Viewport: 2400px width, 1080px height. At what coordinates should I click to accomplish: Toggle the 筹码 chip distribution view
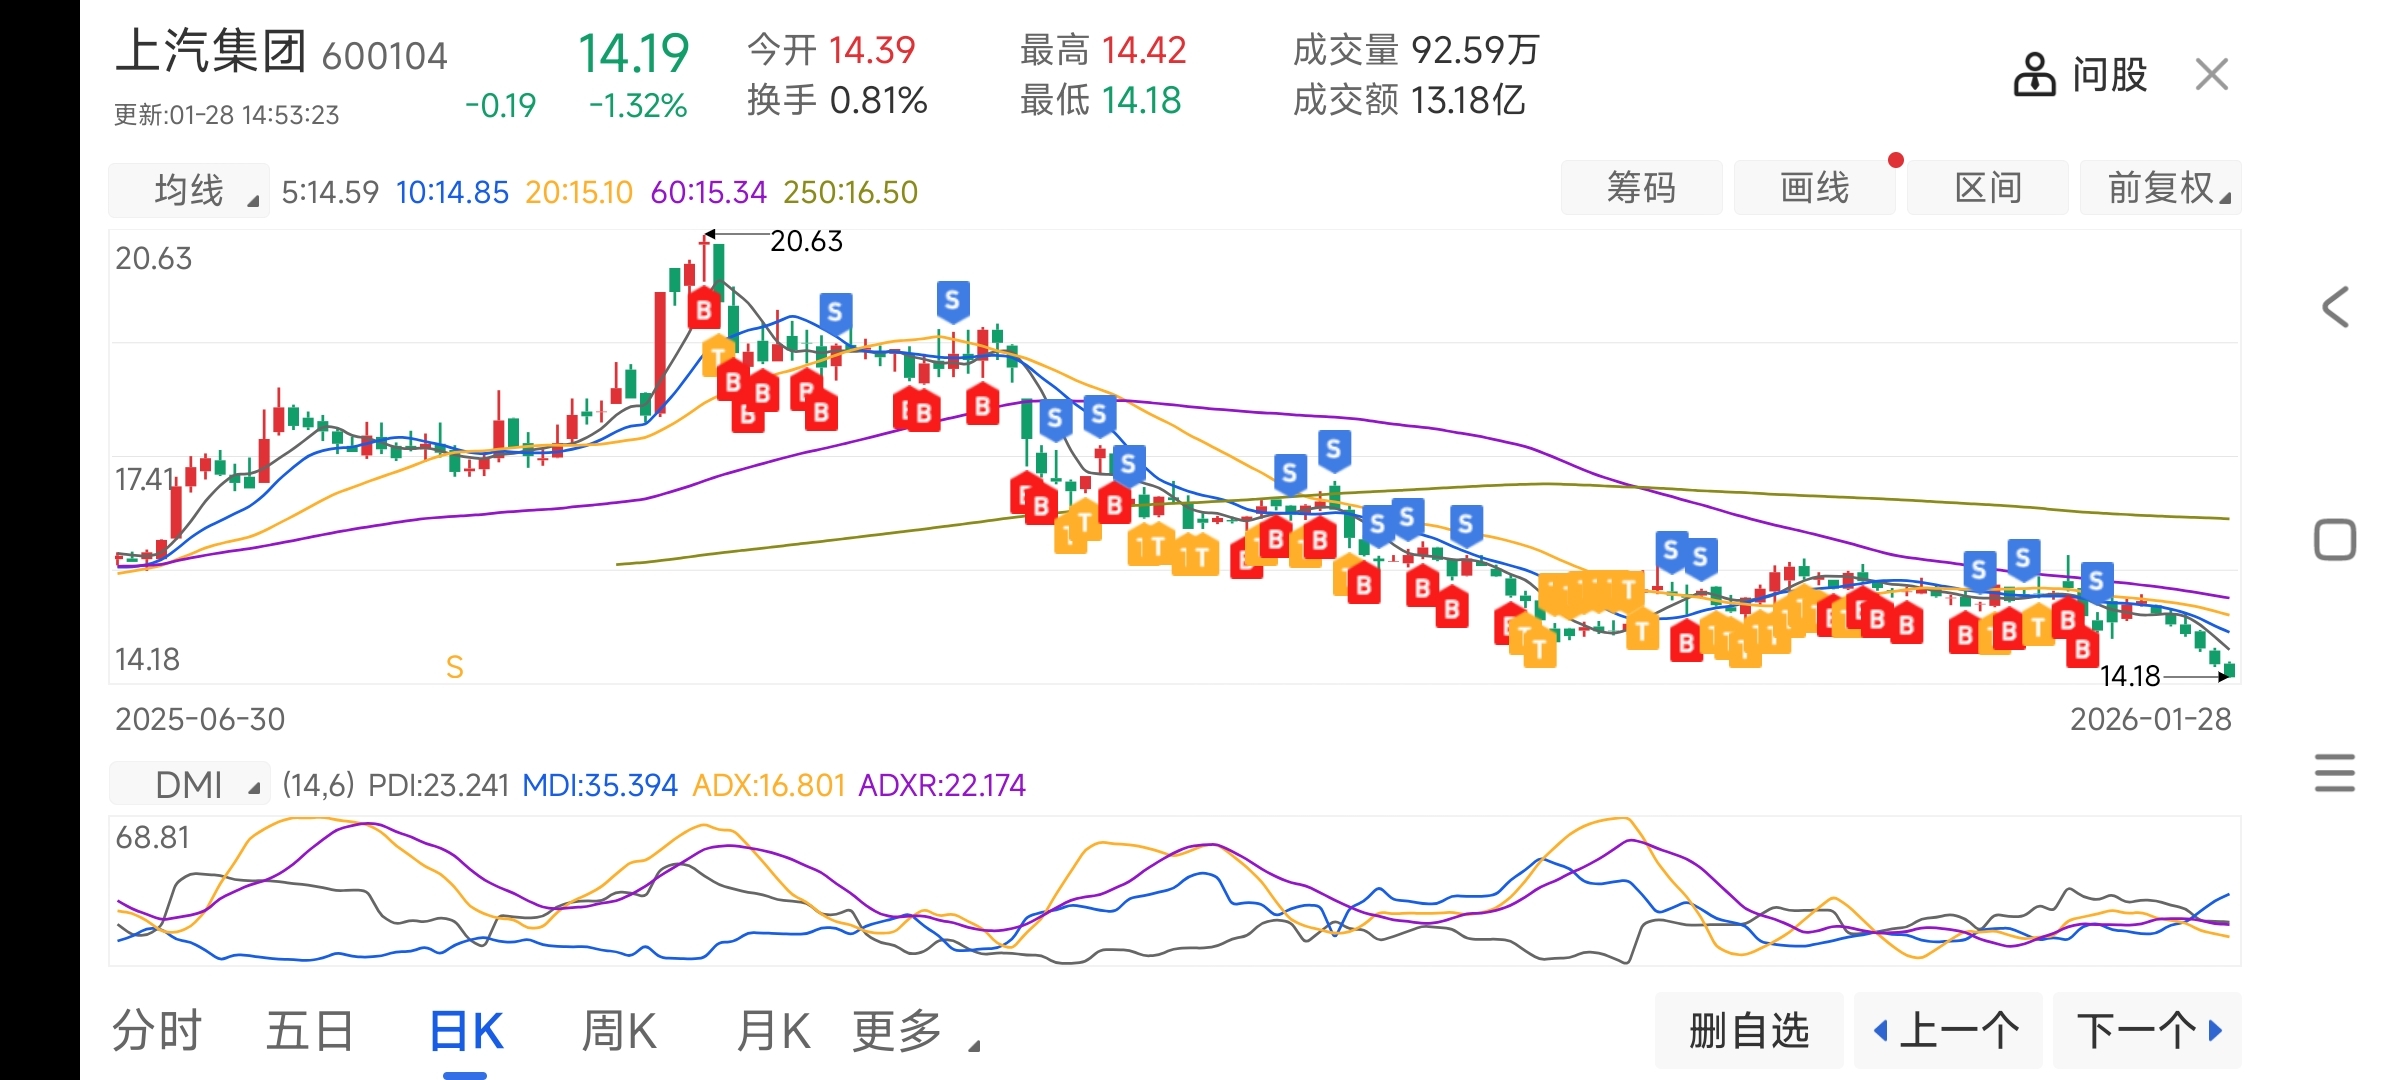(1641, 188)
